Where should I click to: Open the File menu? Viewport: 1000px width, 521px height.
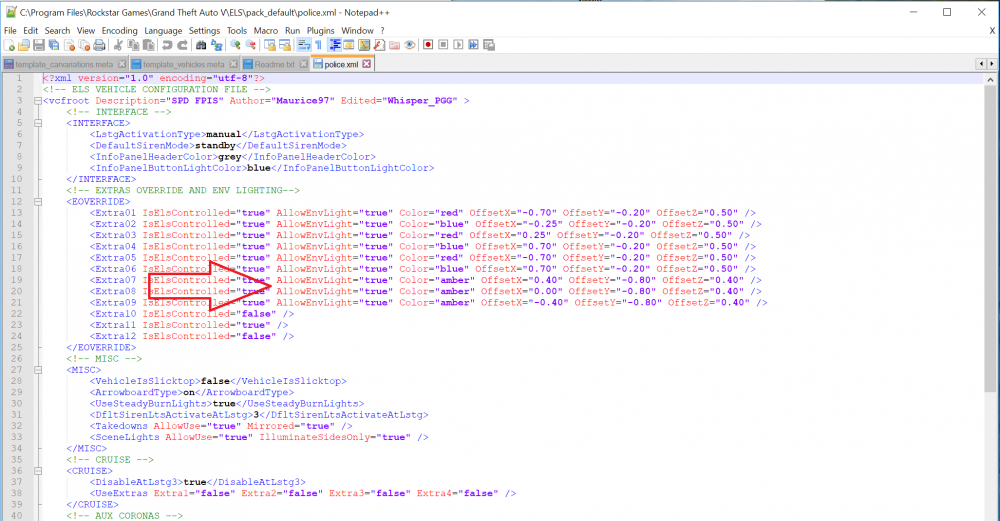coord(10,31)
